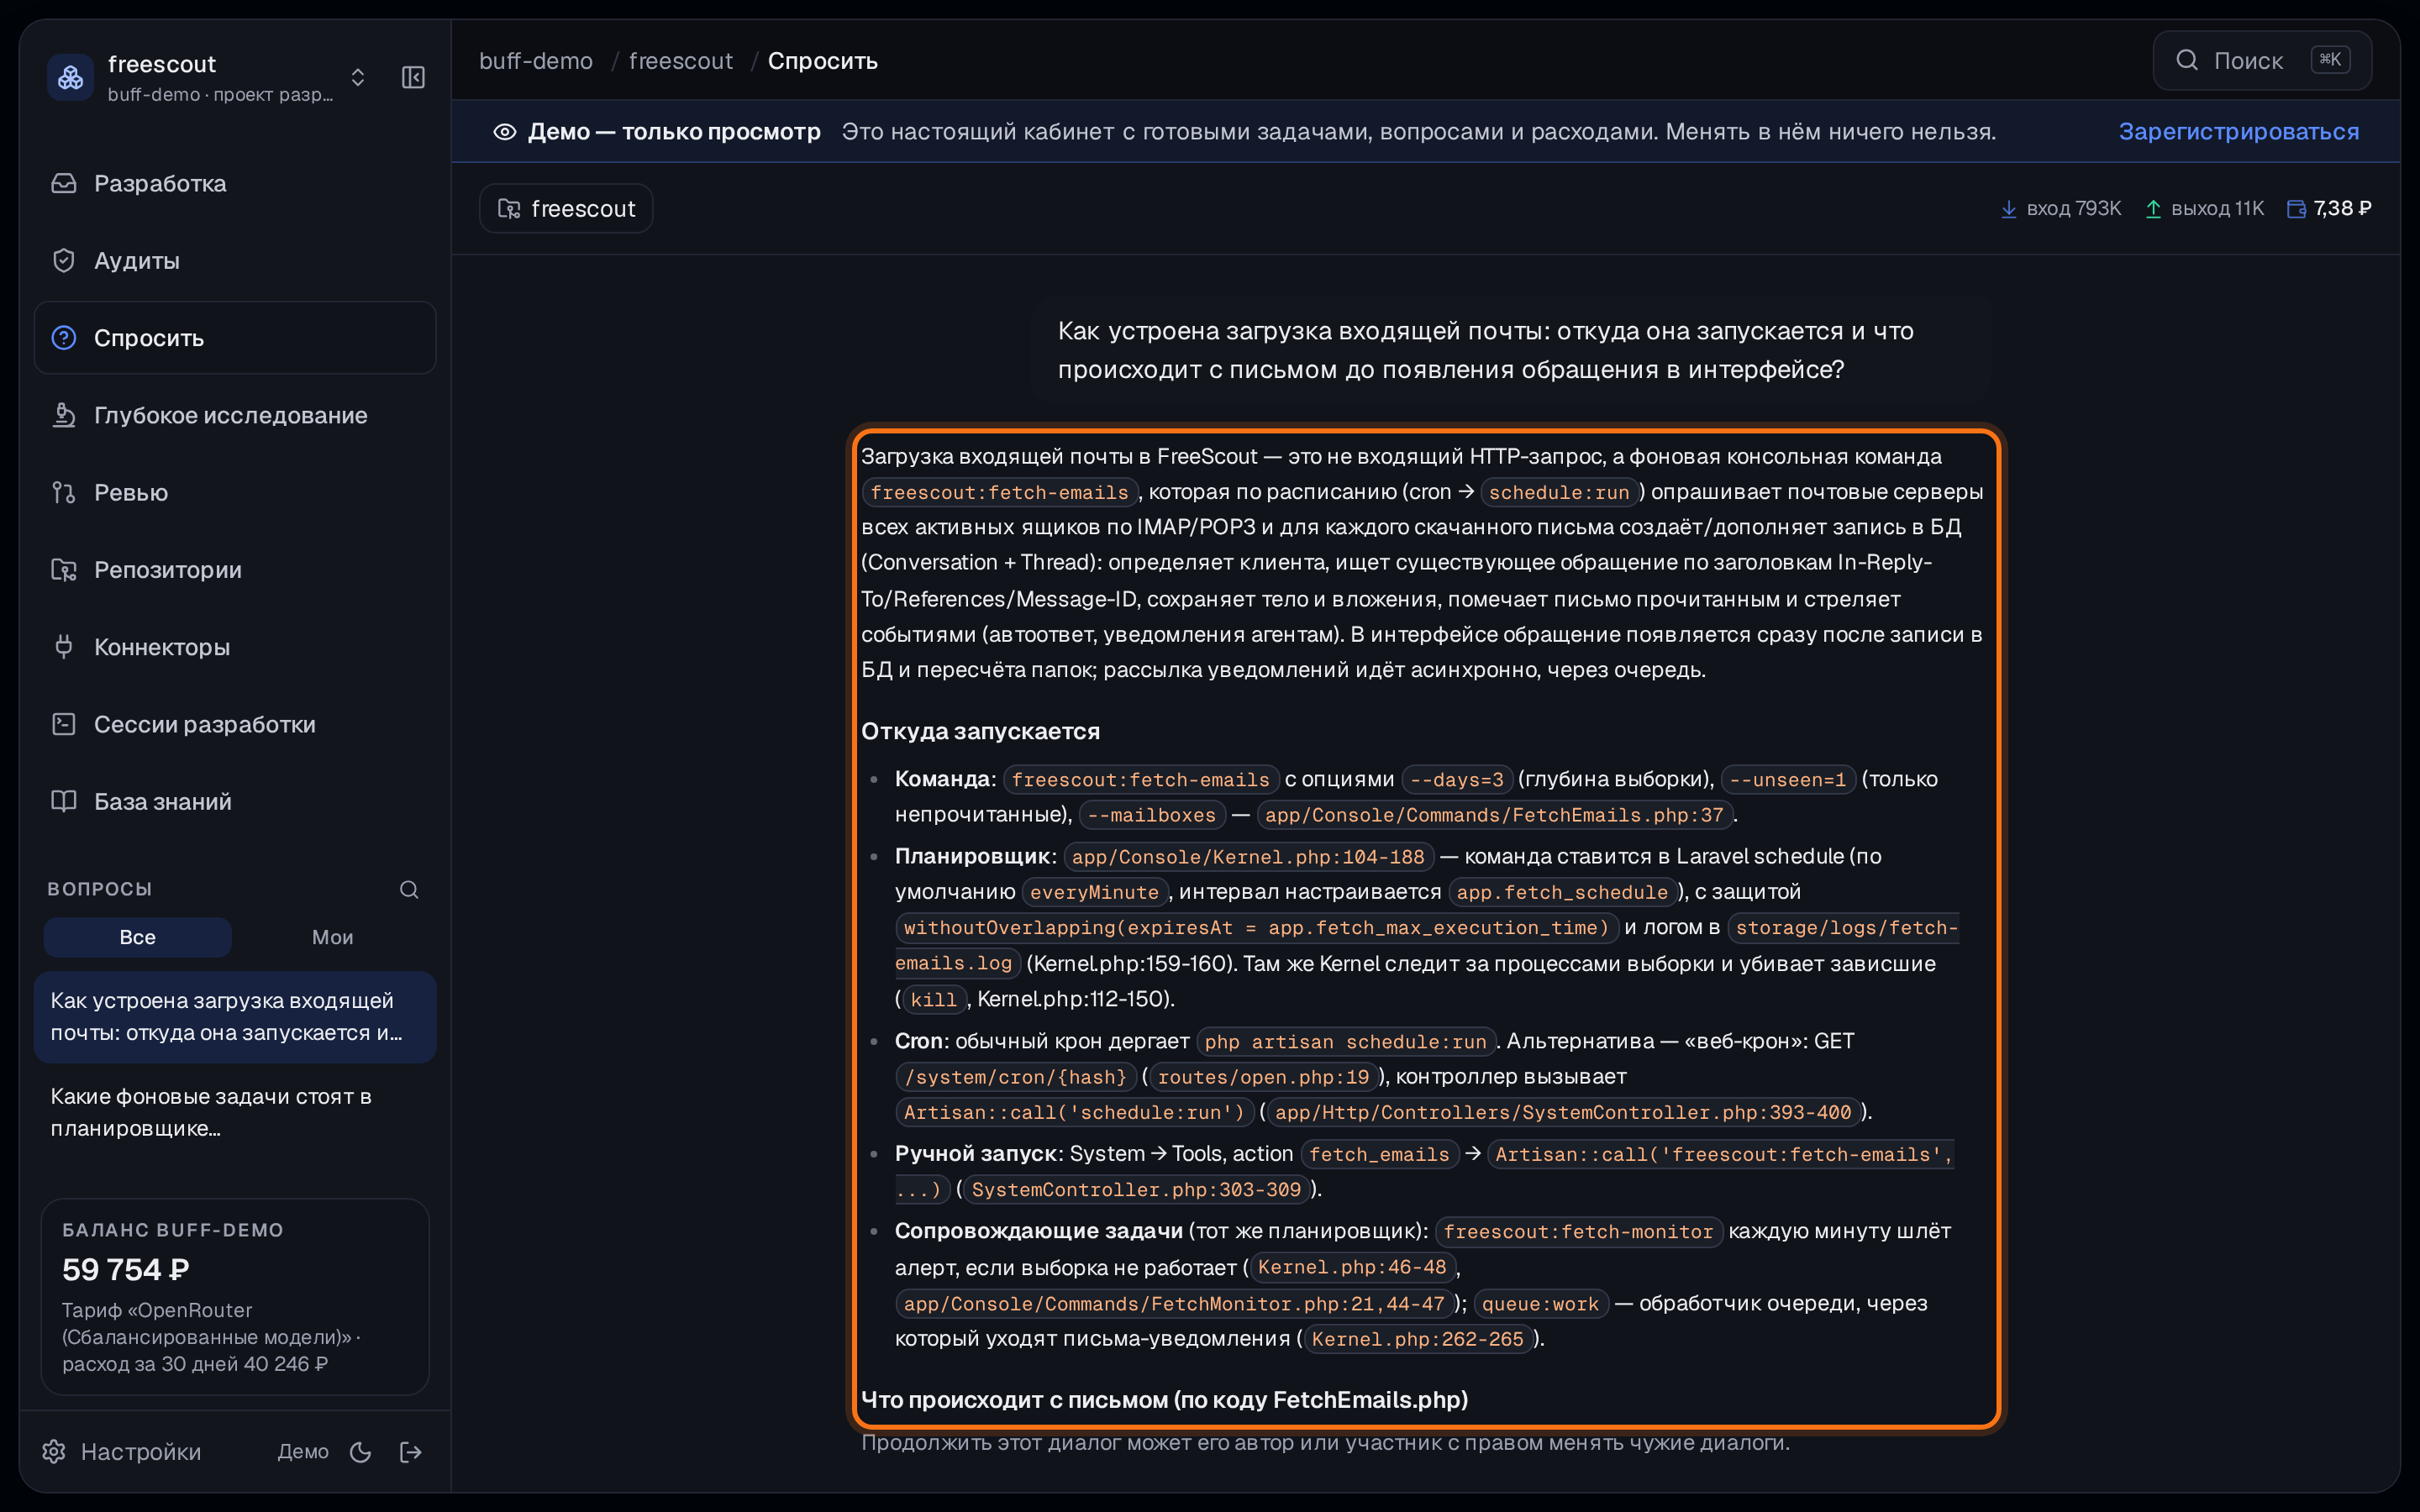Screen dimensions: 2420x1512
Task: Click app/Console/Kernel.php:104-188 code reference
Action: pyautogui.click(x=1248, y=857)
